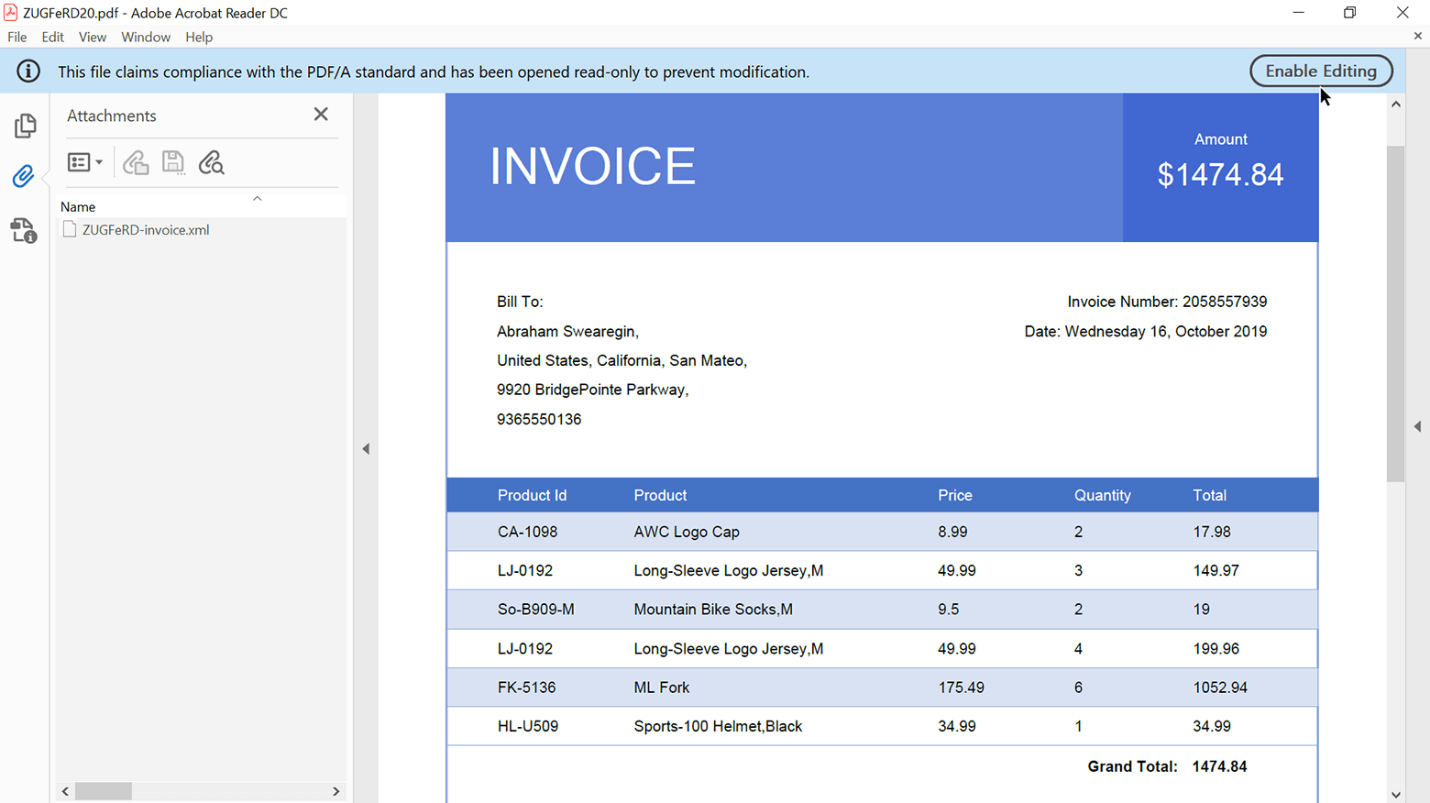Open the File menu
Screen dimensions: 1430x803
[x=17, y=37]
